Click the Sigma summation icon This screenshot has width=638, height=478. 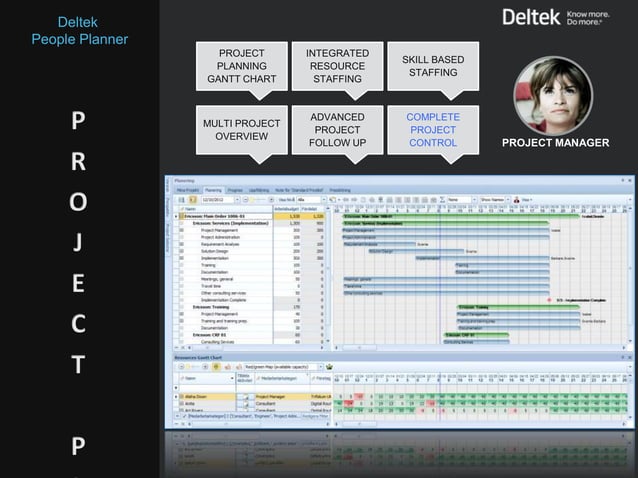pyautogui.click(x=442, y=200)
